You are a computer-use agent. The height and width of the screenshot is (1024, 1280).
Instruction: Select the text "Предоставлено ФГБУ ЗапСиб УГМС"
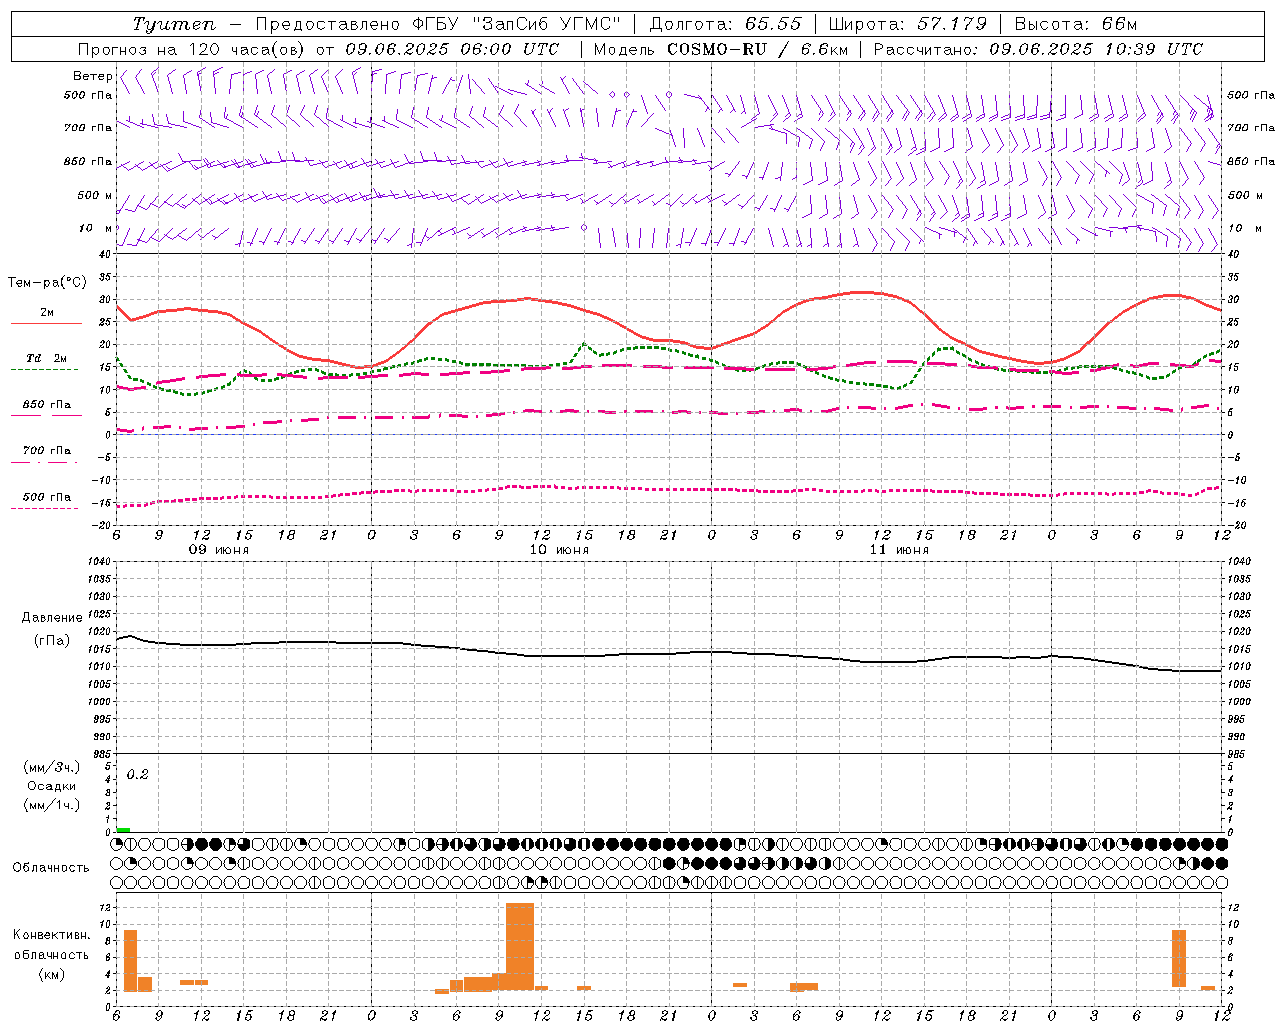click(438, 24)
